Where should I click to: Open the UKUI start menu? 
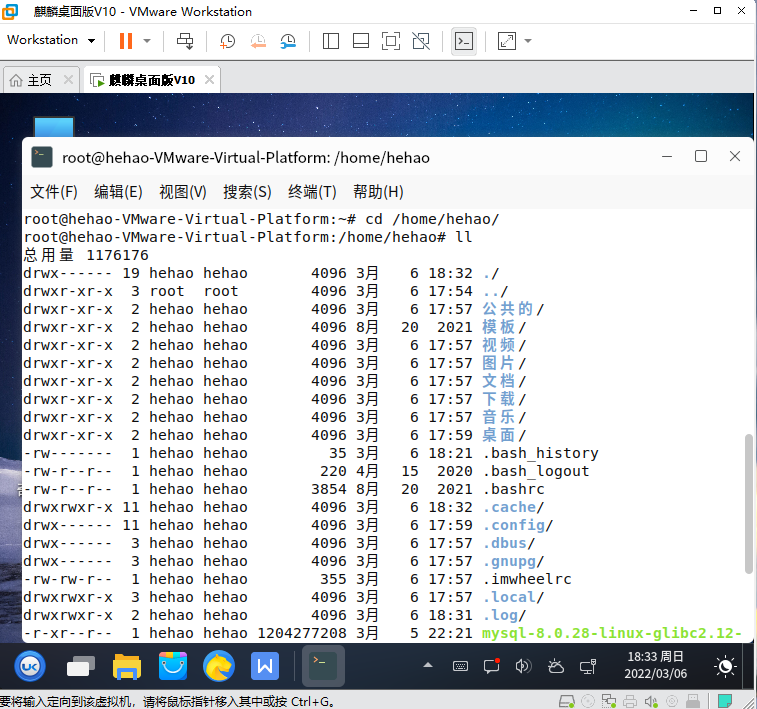(x=30, y=667)
